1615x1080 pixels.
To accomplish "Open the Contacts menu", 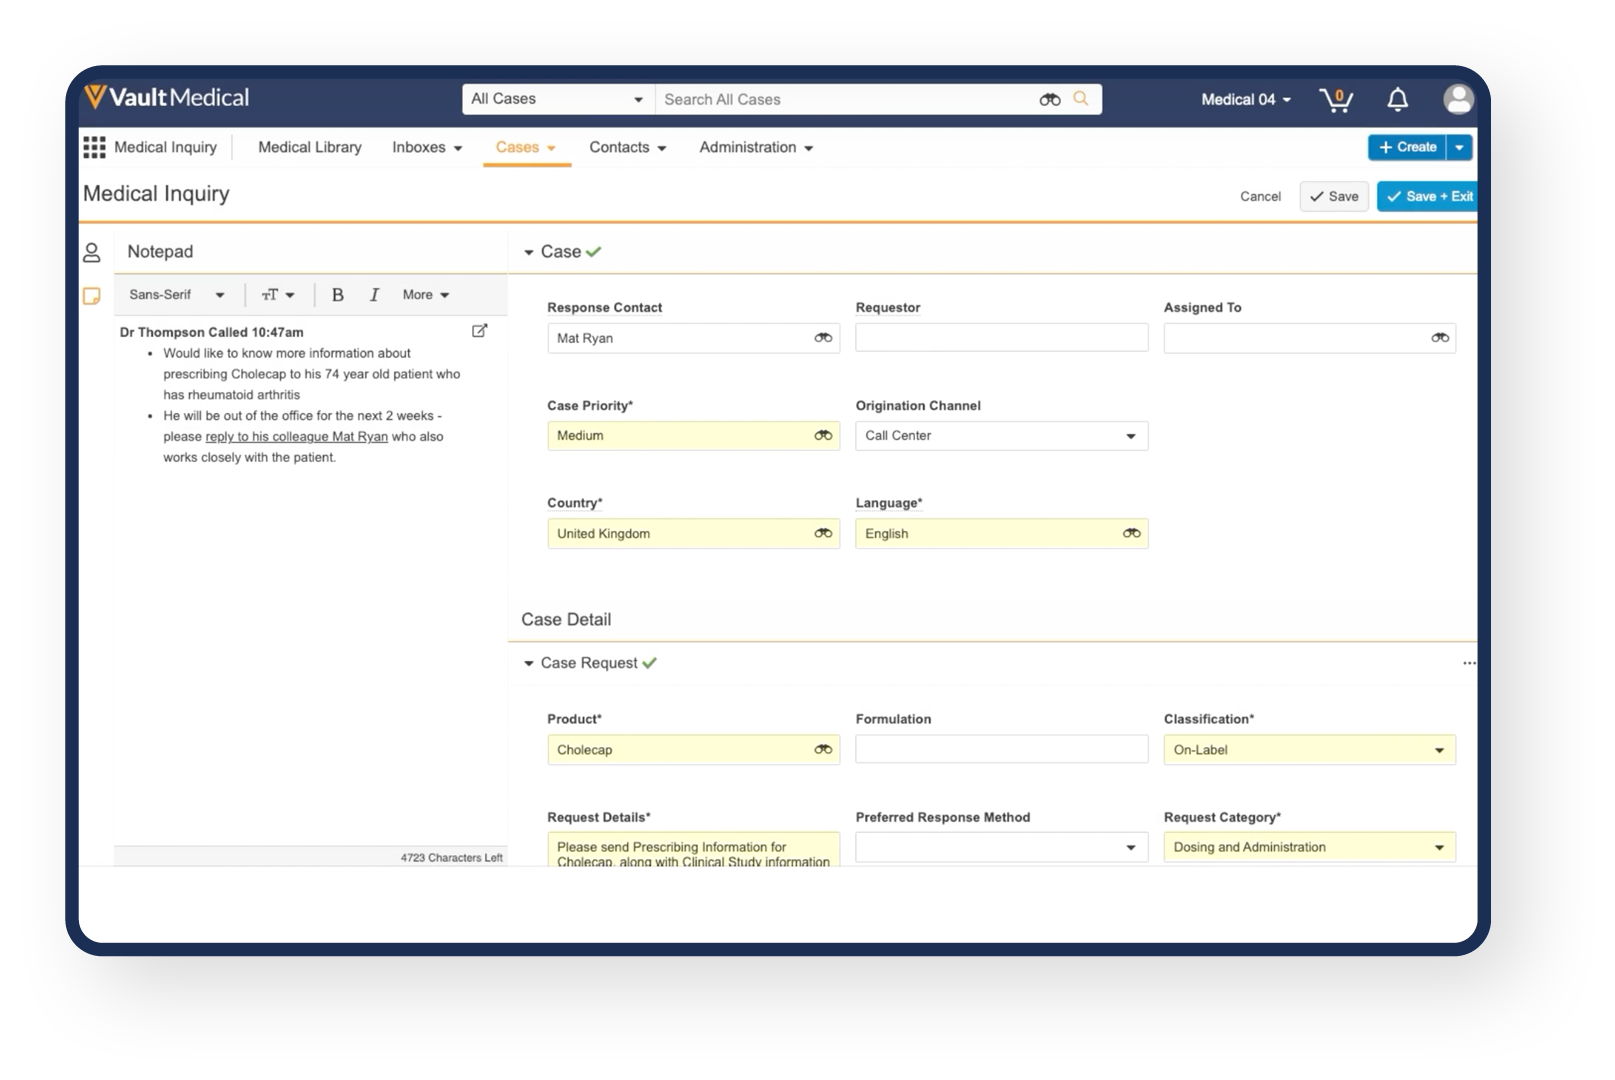I will coord(628,147).
